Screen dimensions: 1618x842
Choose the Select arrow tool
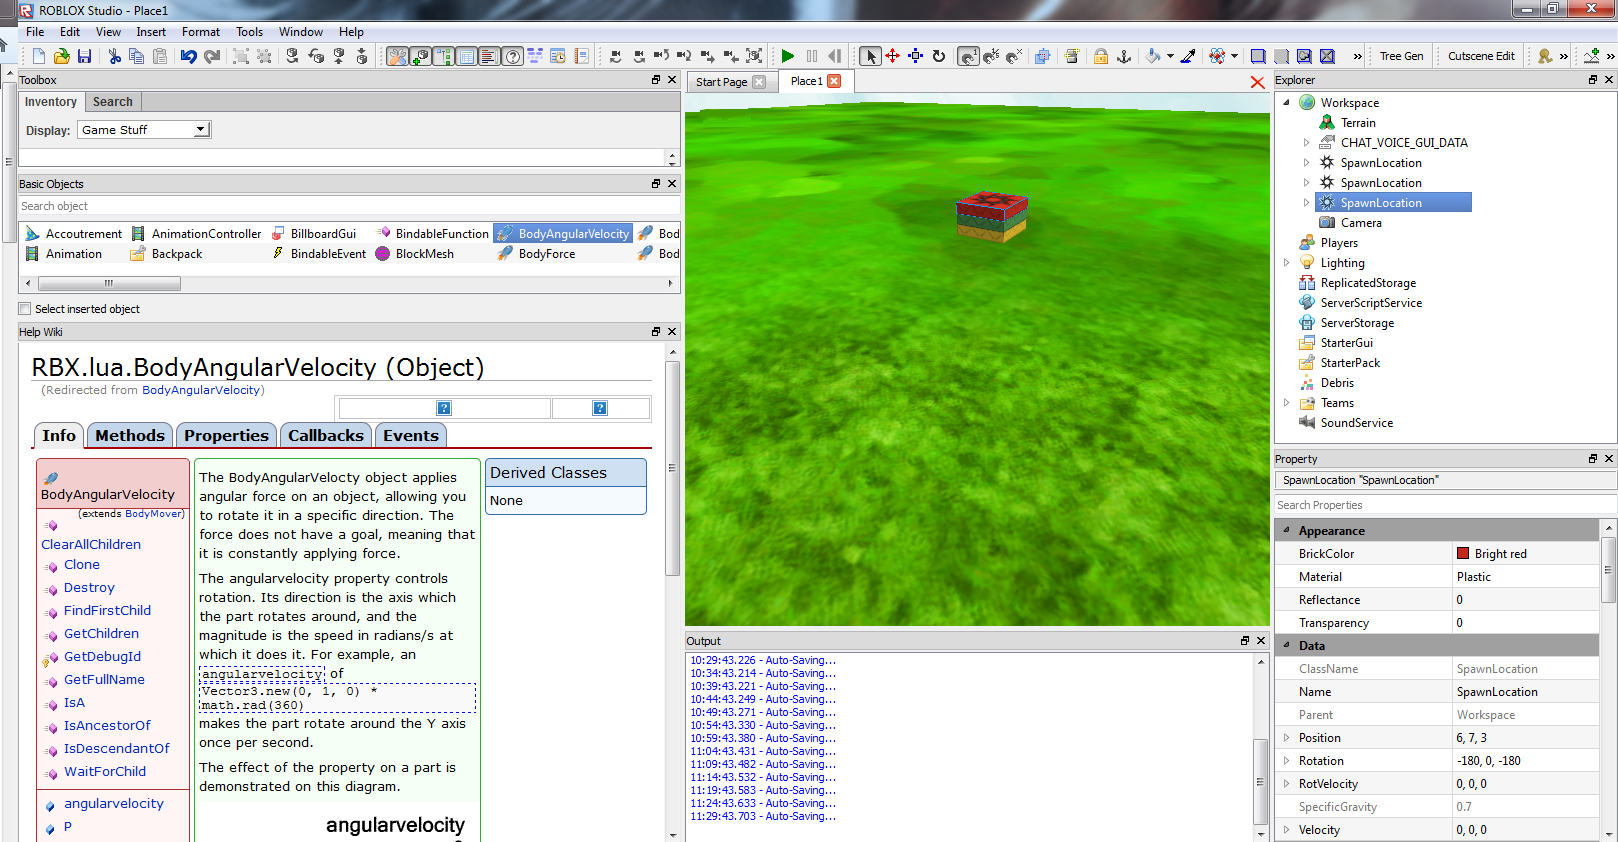pos(870,56)
